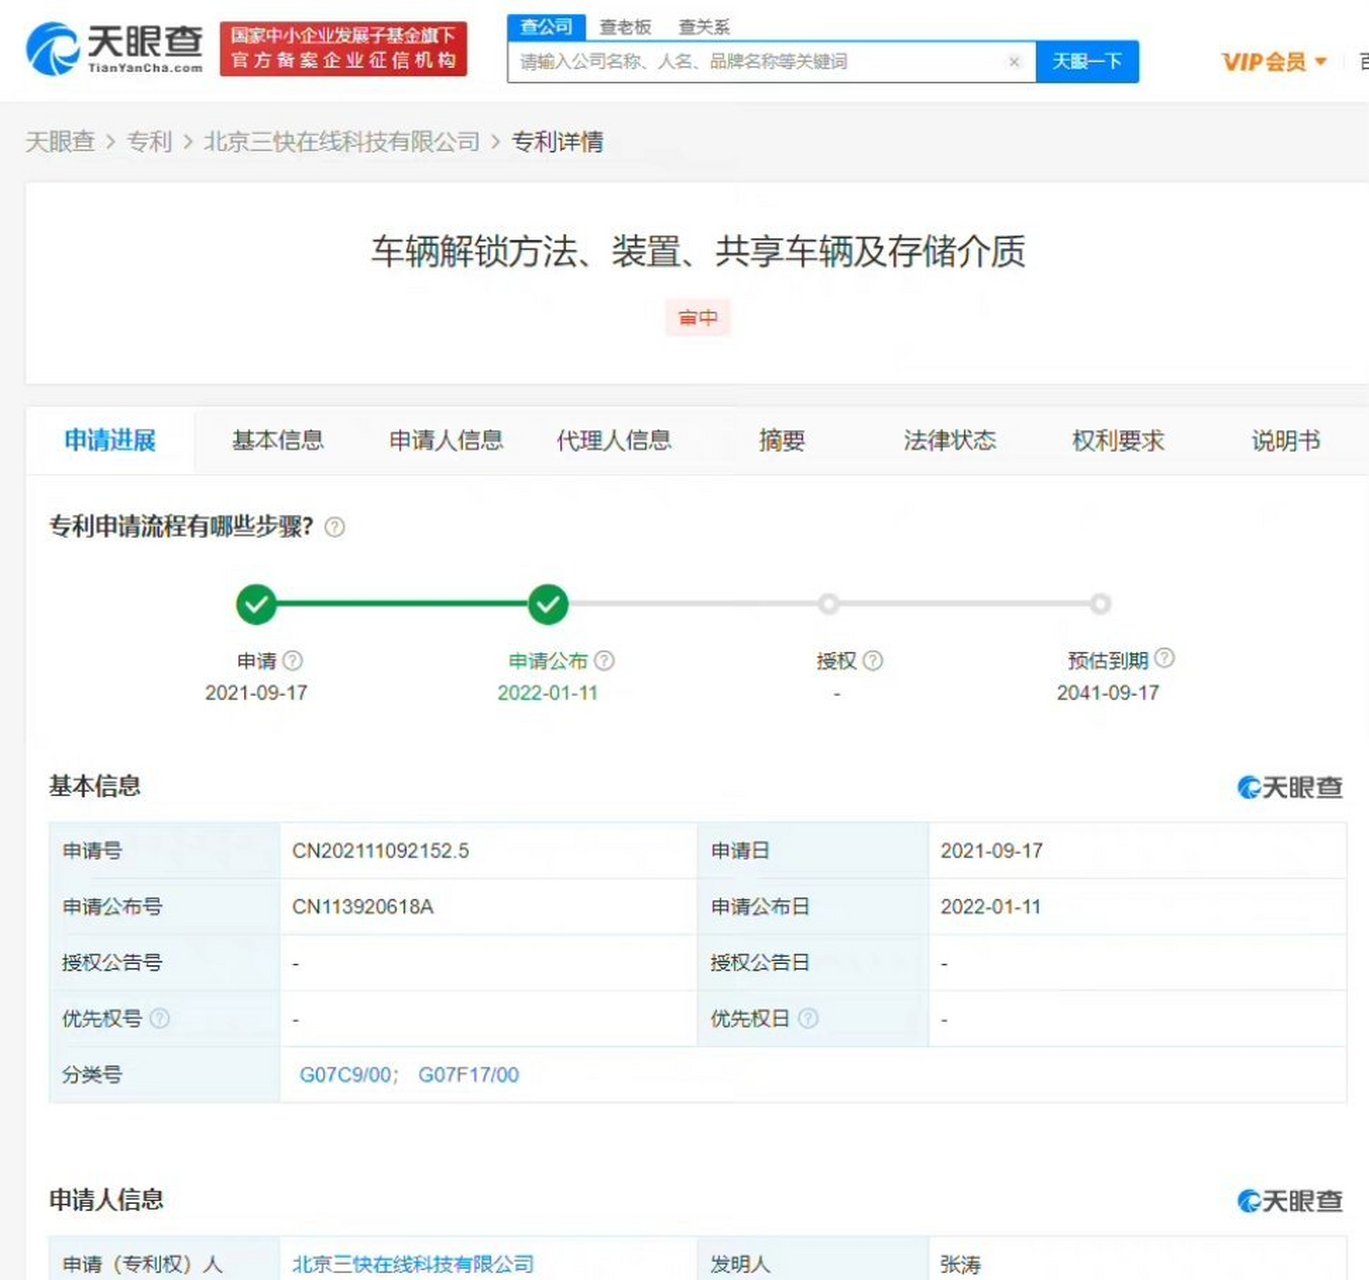Click the patent title heading

click(698, 251)
